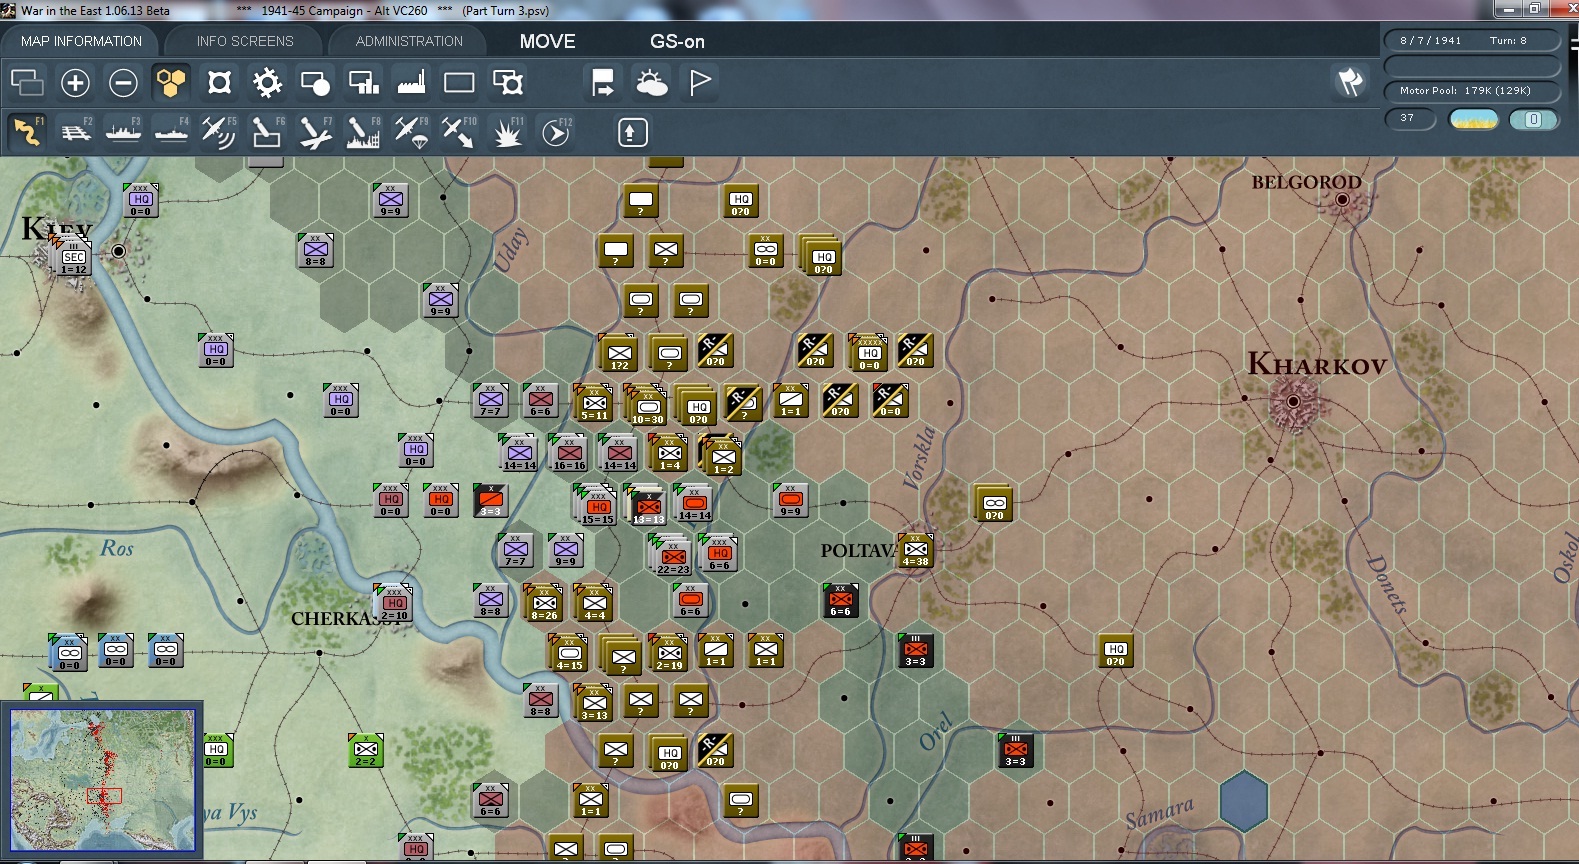Open the ADMINISTRATION tab
Viewport: 1579px width, 864px height.
[x=409, y=41]
